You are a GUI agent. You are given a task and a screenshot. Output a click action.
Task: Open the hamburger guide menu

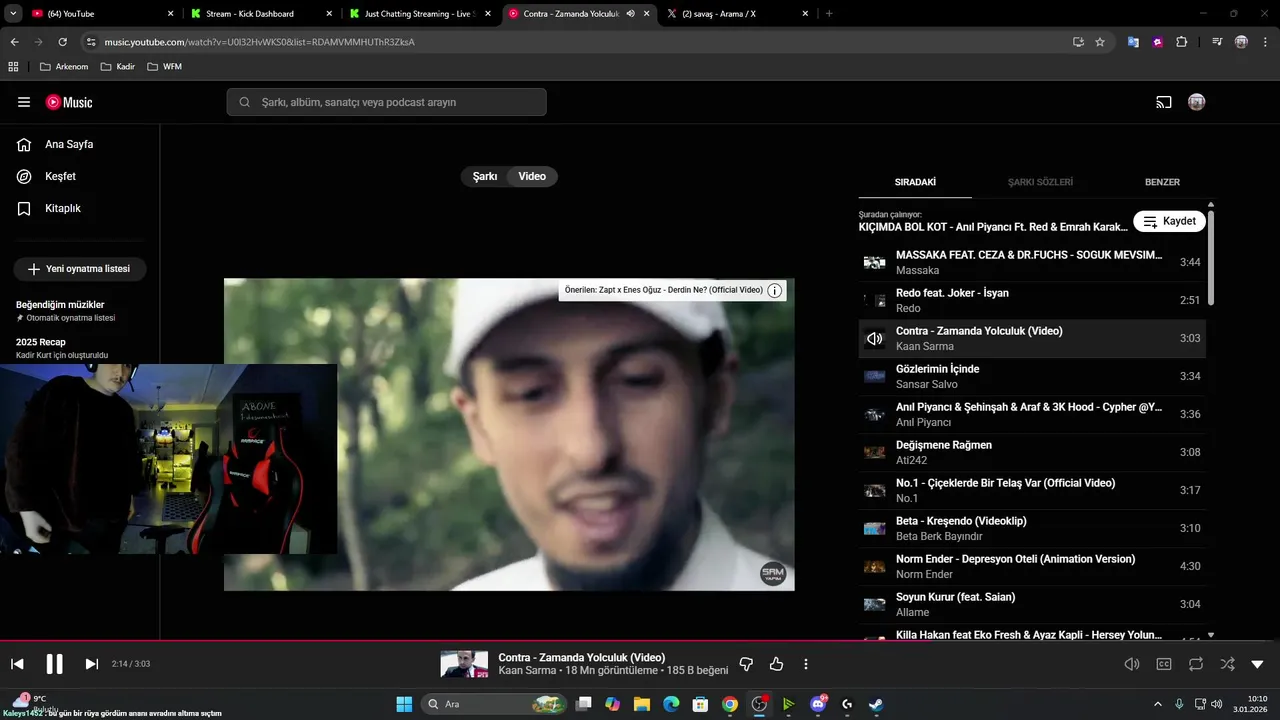[x=24, y=102]
